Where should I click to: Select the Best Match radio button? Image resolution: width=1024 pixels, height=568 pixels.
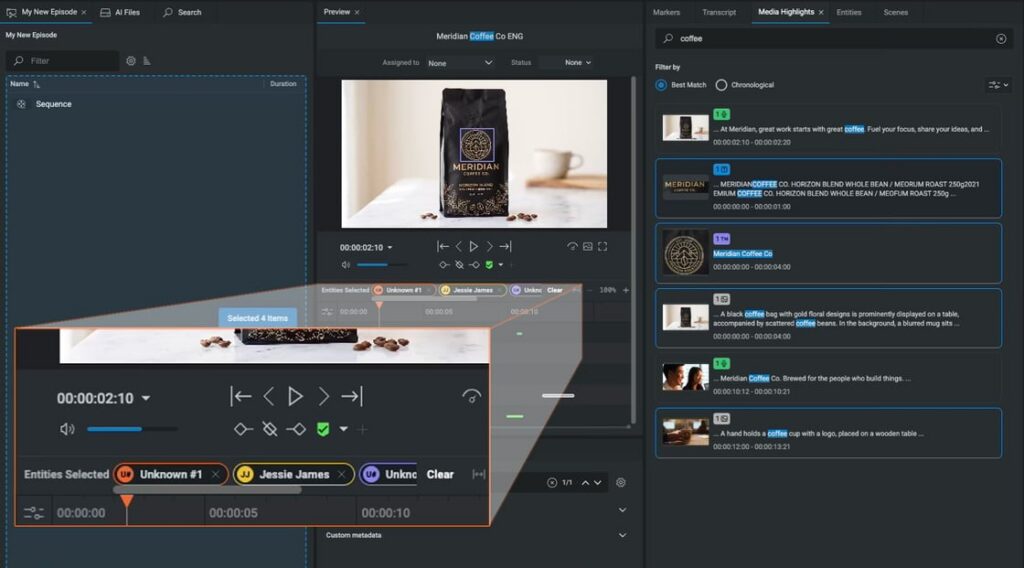coord(661,85)
